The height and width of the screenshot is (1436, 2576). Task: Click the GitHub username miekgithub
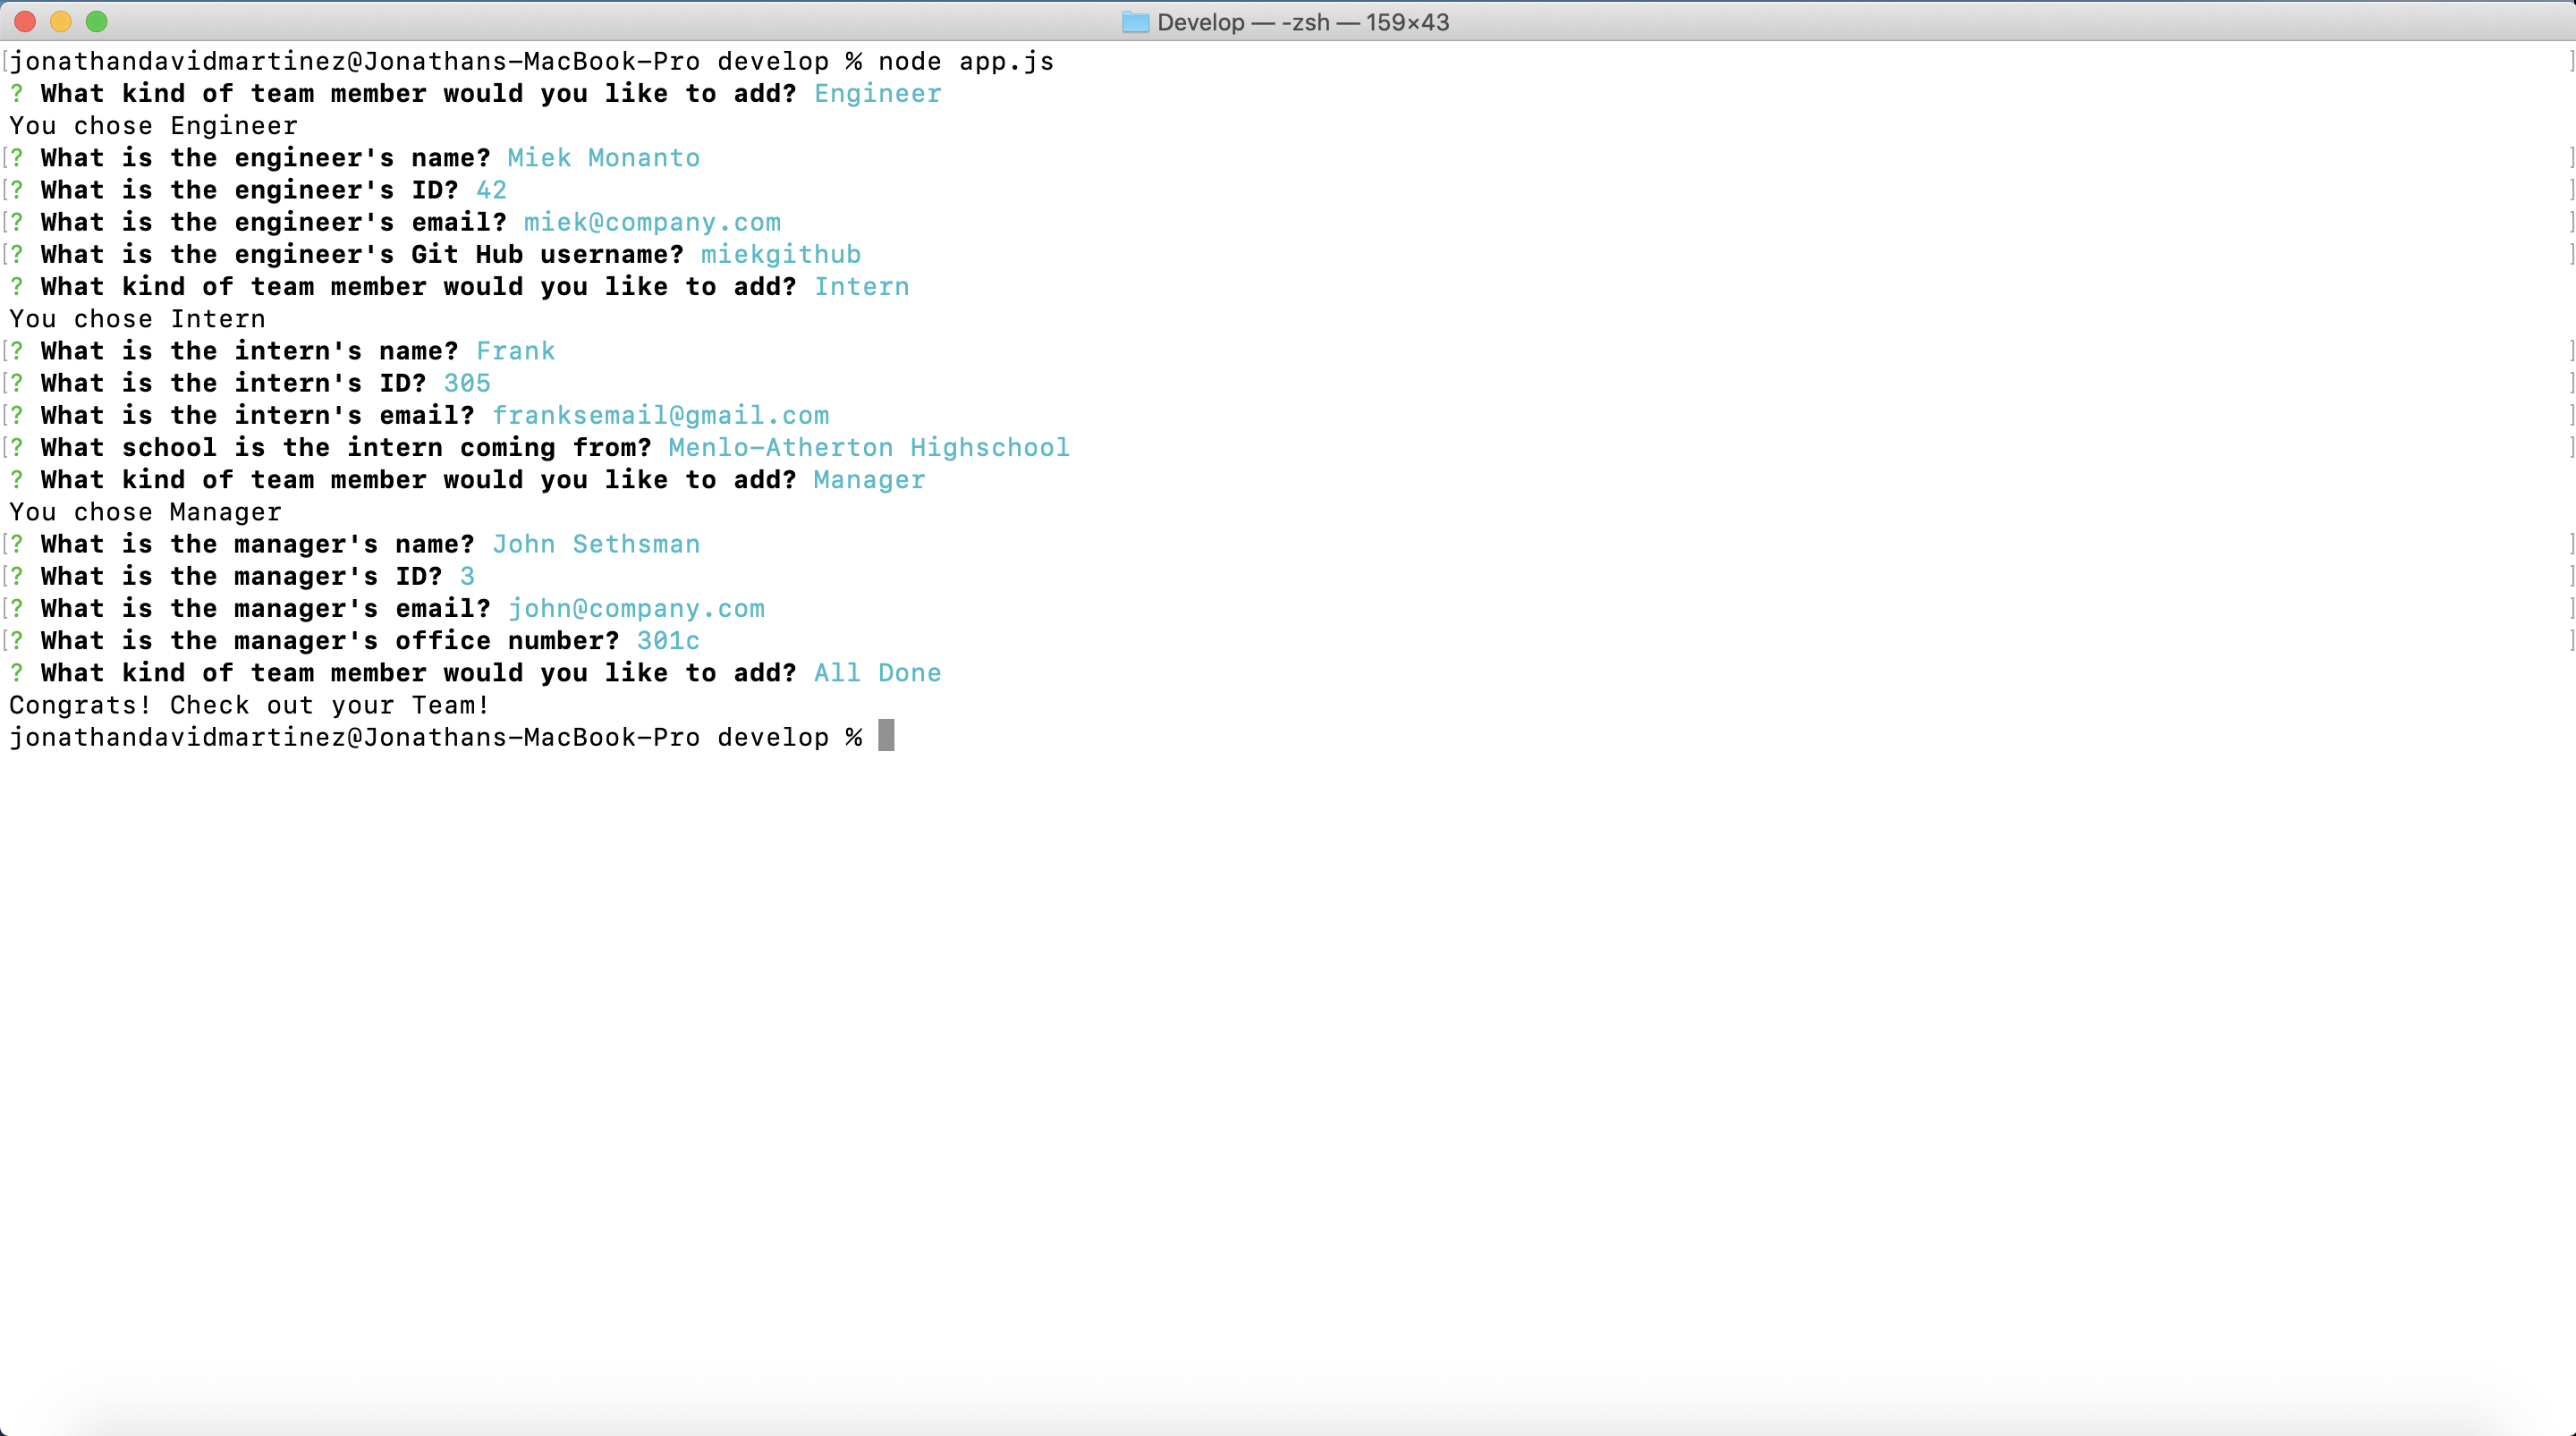(x=780, y=254)
